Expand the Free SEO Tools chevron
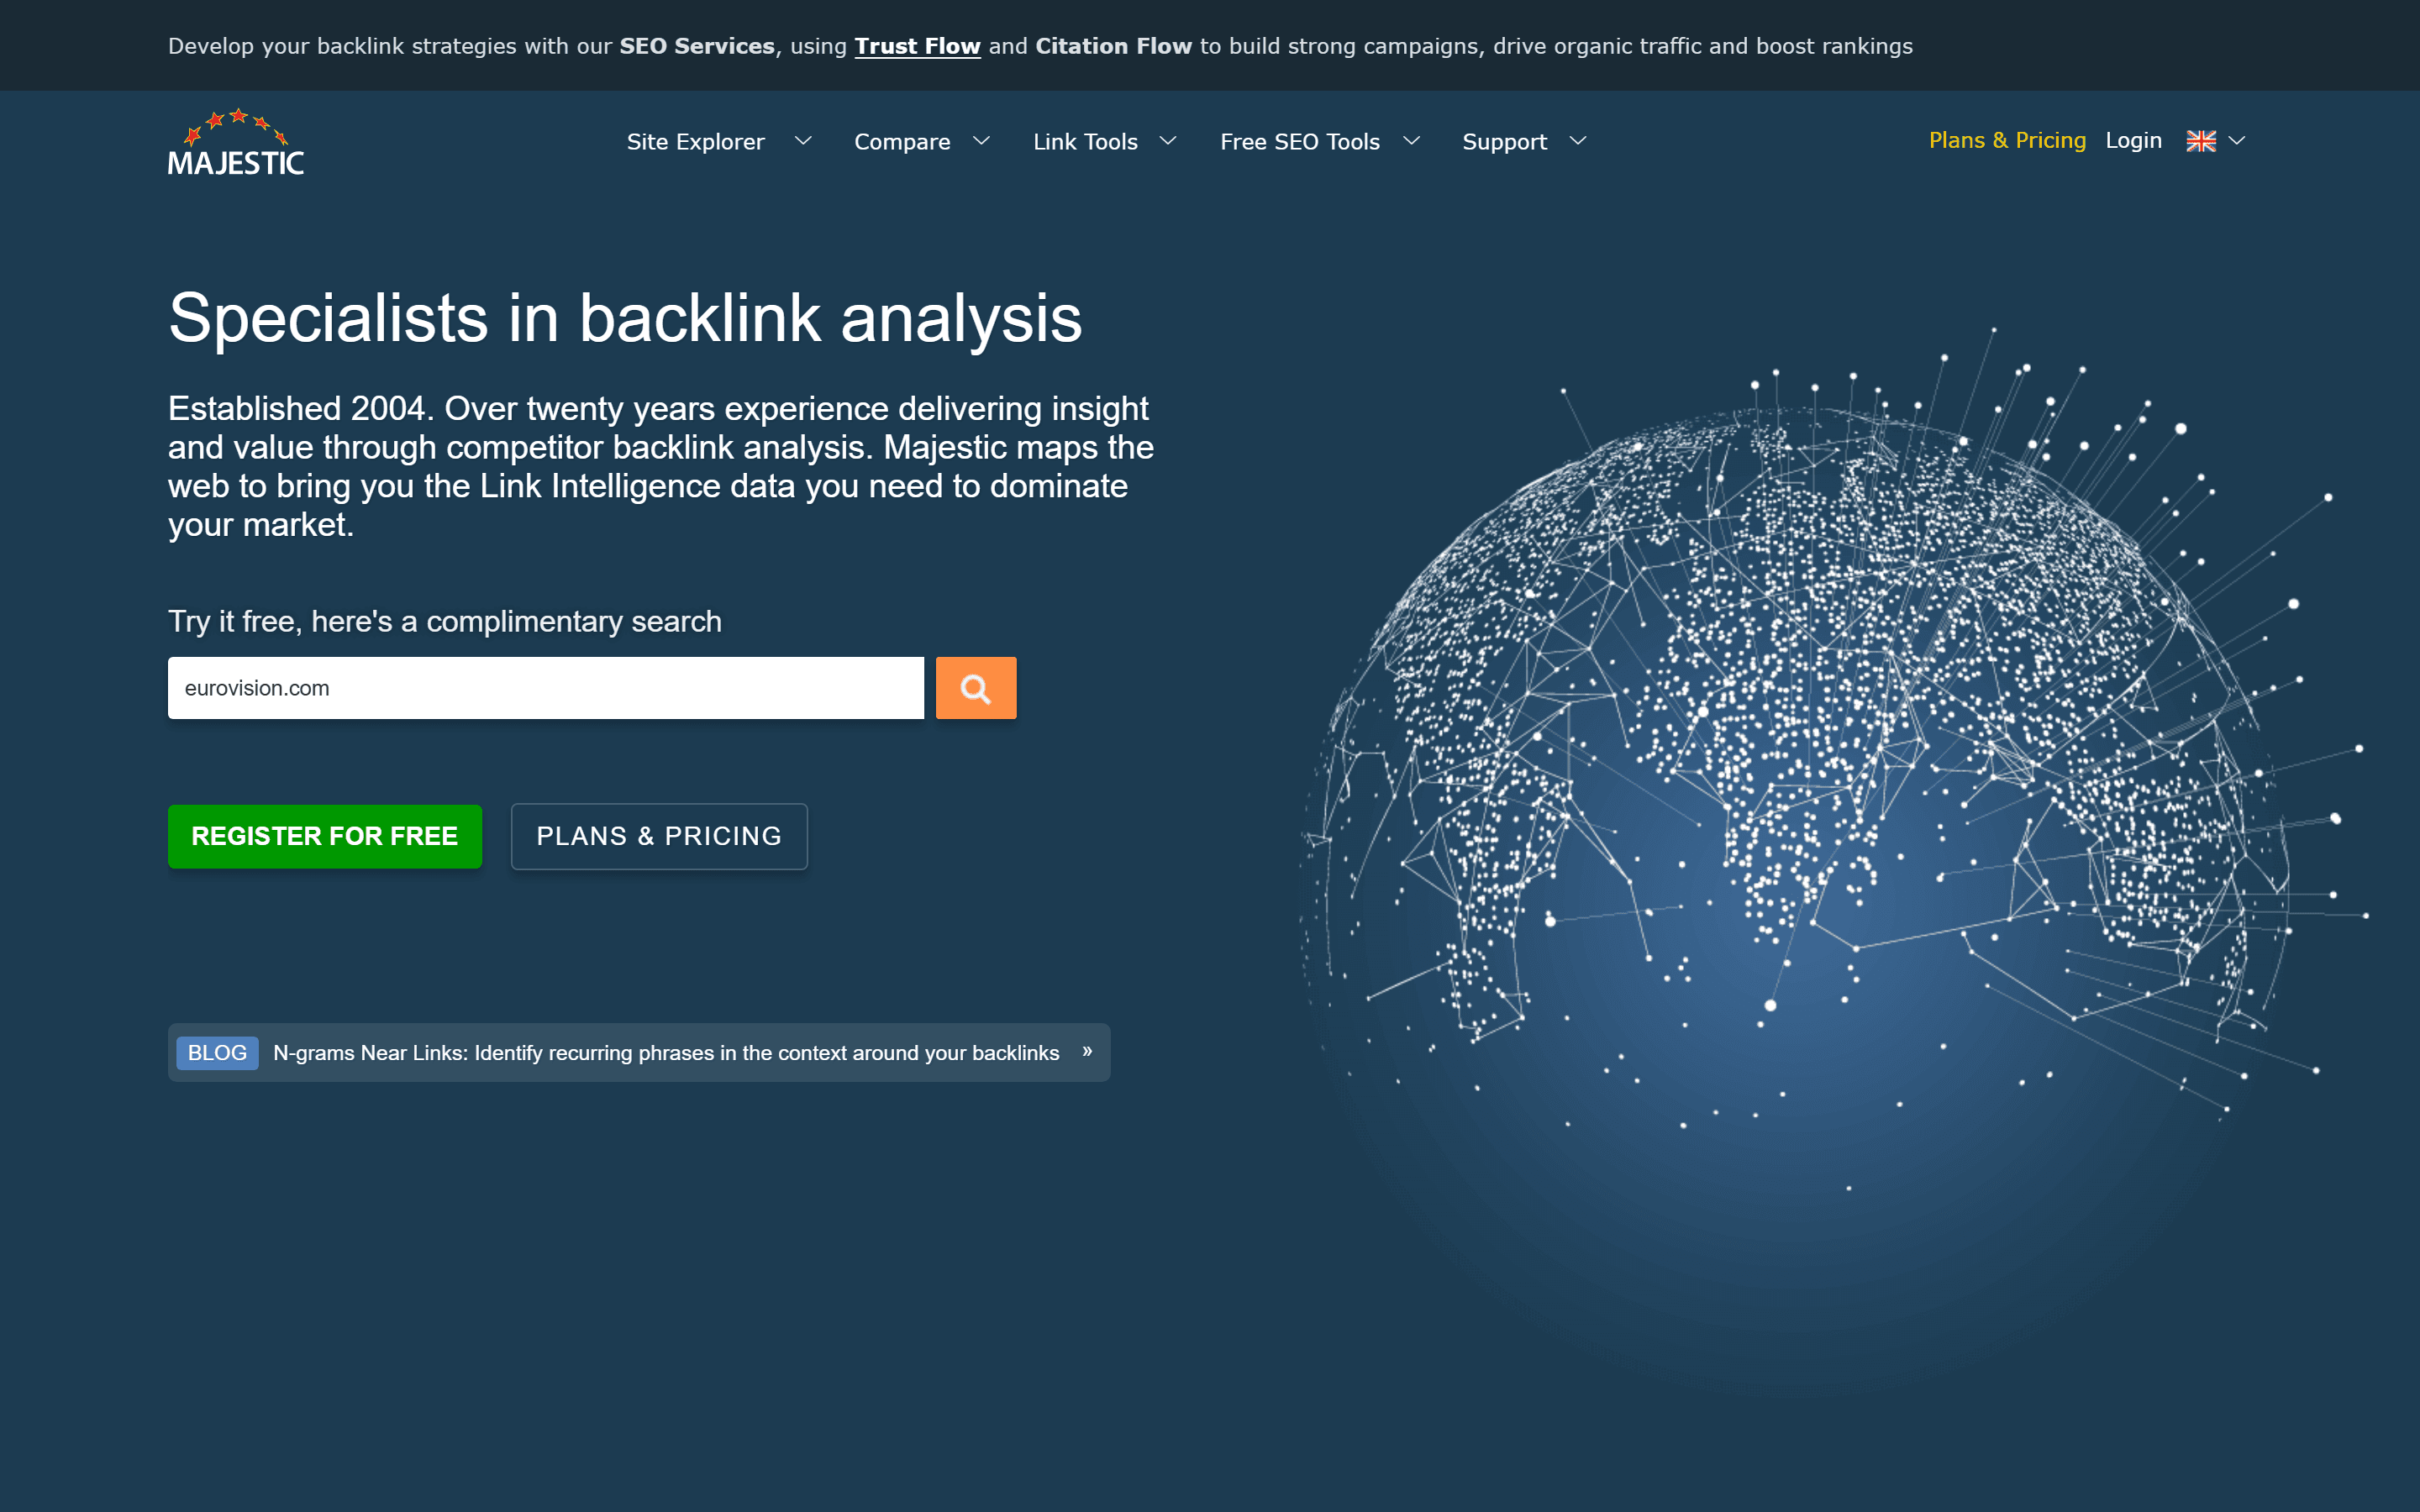Image resolution: width=2420 pixels, height=1512 pixels. (x=1412, y=141)
